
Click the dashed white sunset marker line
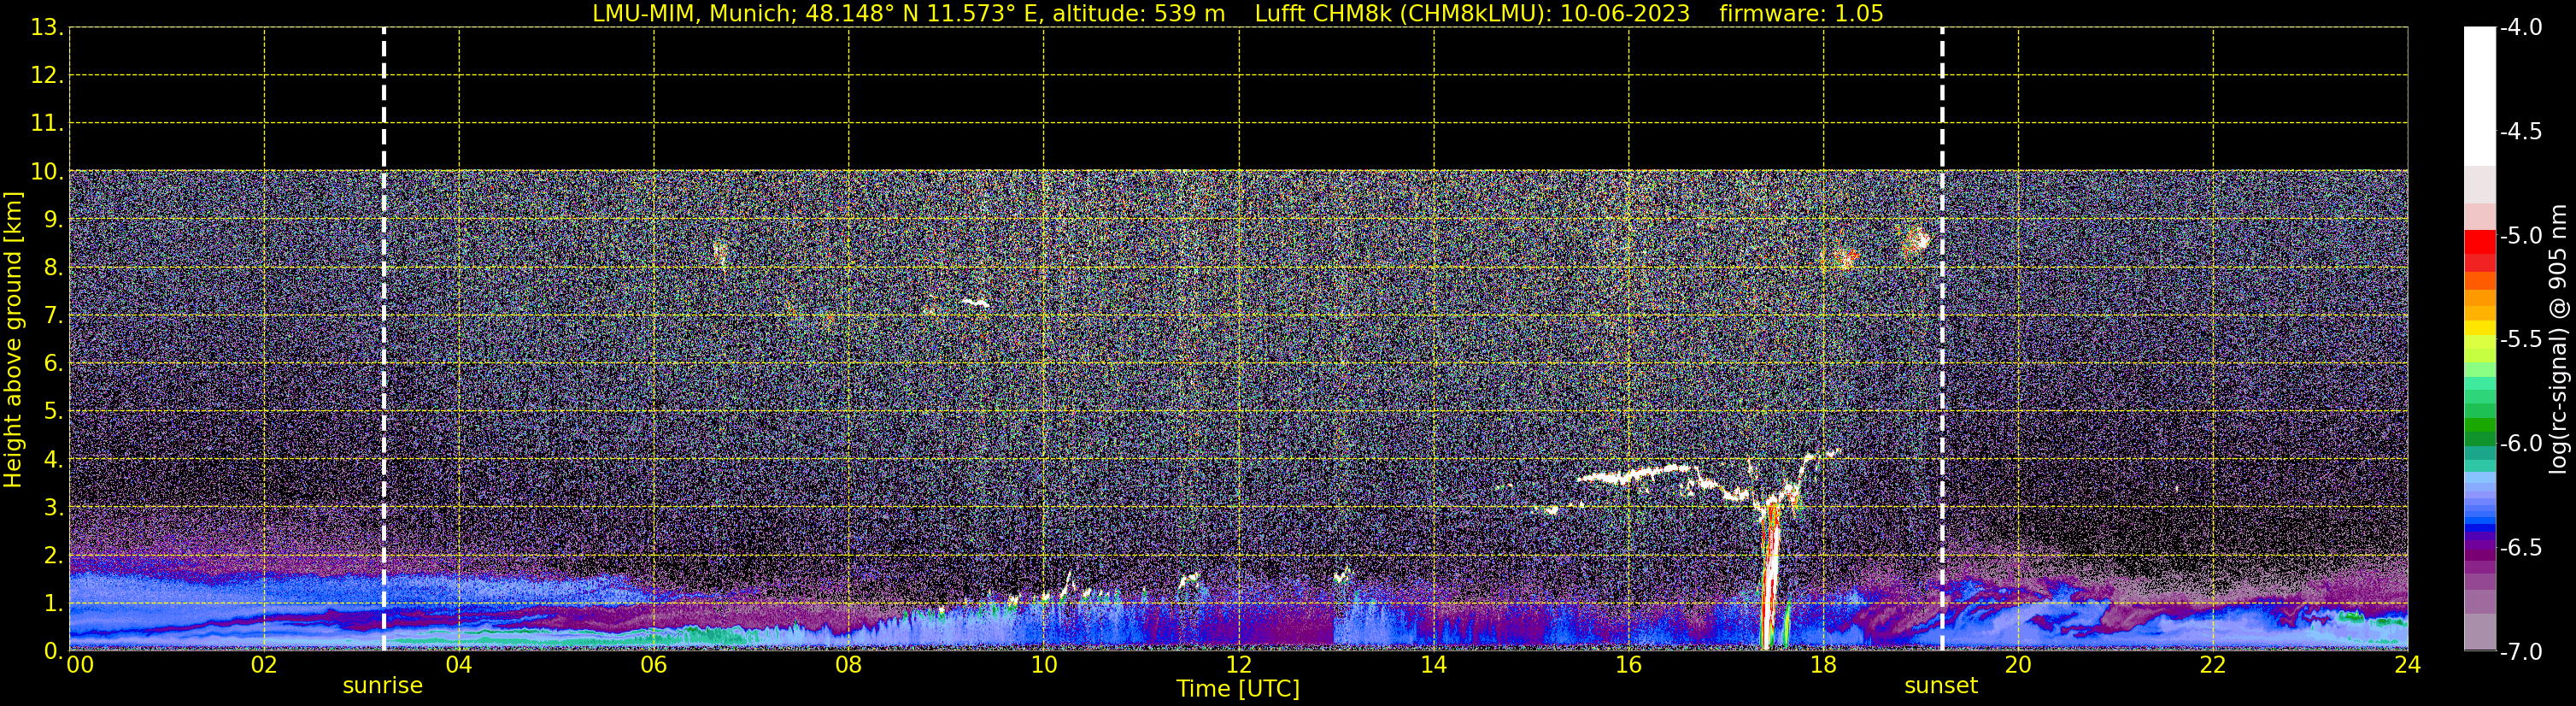click(1942, 339)
